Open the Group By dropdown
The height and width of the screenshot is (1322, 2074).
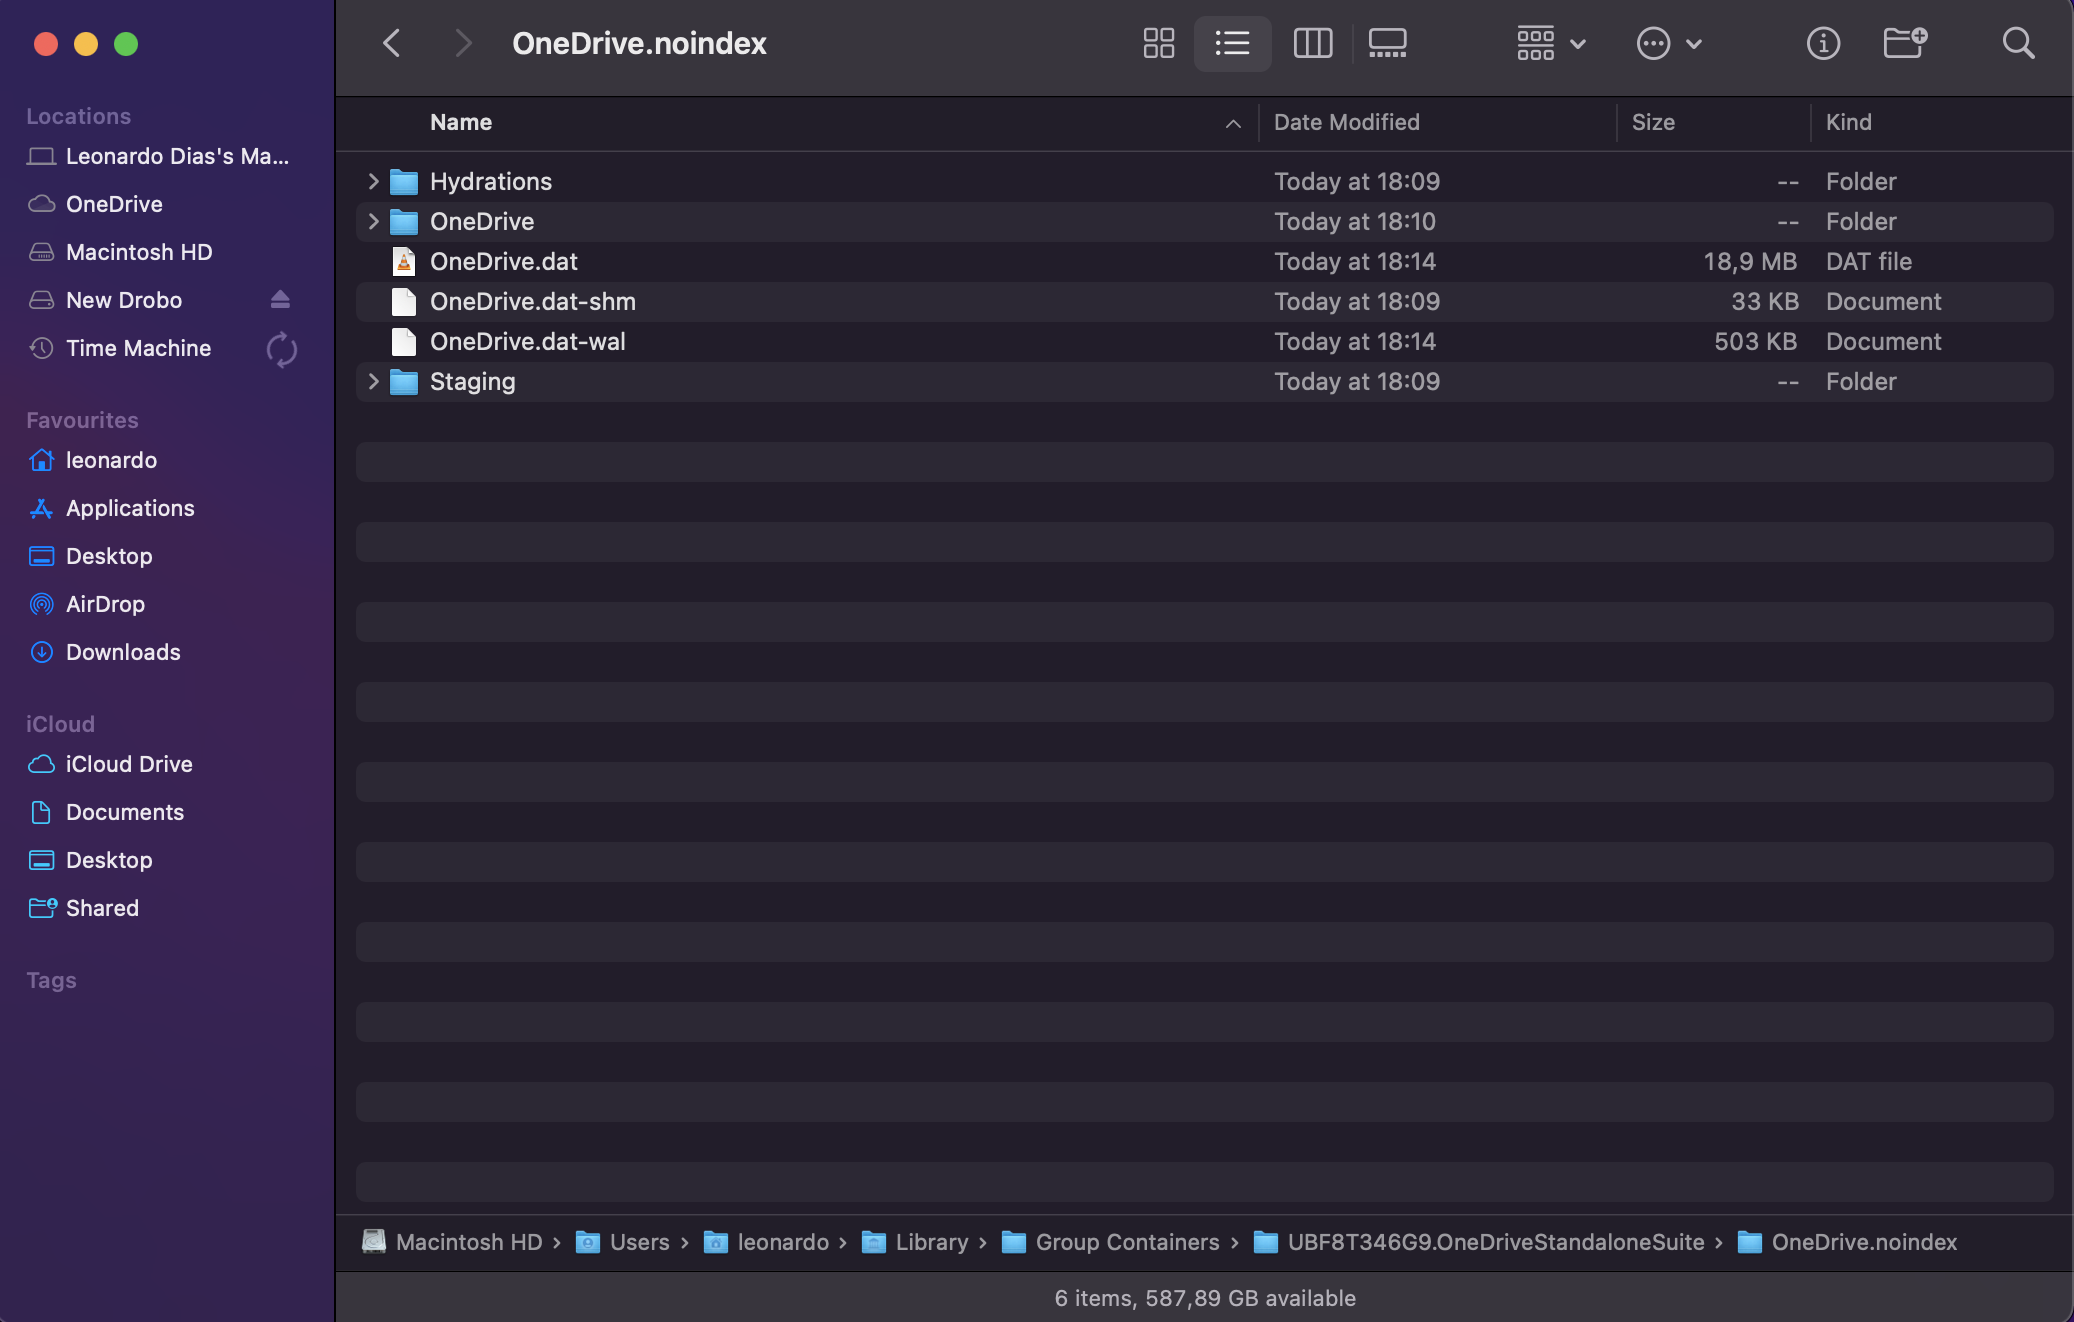tap(1550, 43)
